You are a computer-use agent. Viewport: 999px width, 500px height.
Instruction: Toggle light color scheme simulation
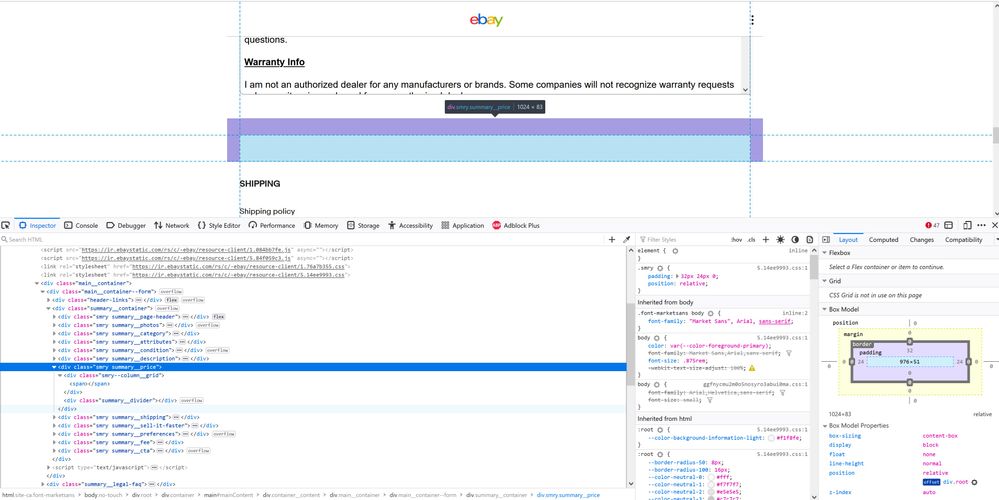coord(780,239)
